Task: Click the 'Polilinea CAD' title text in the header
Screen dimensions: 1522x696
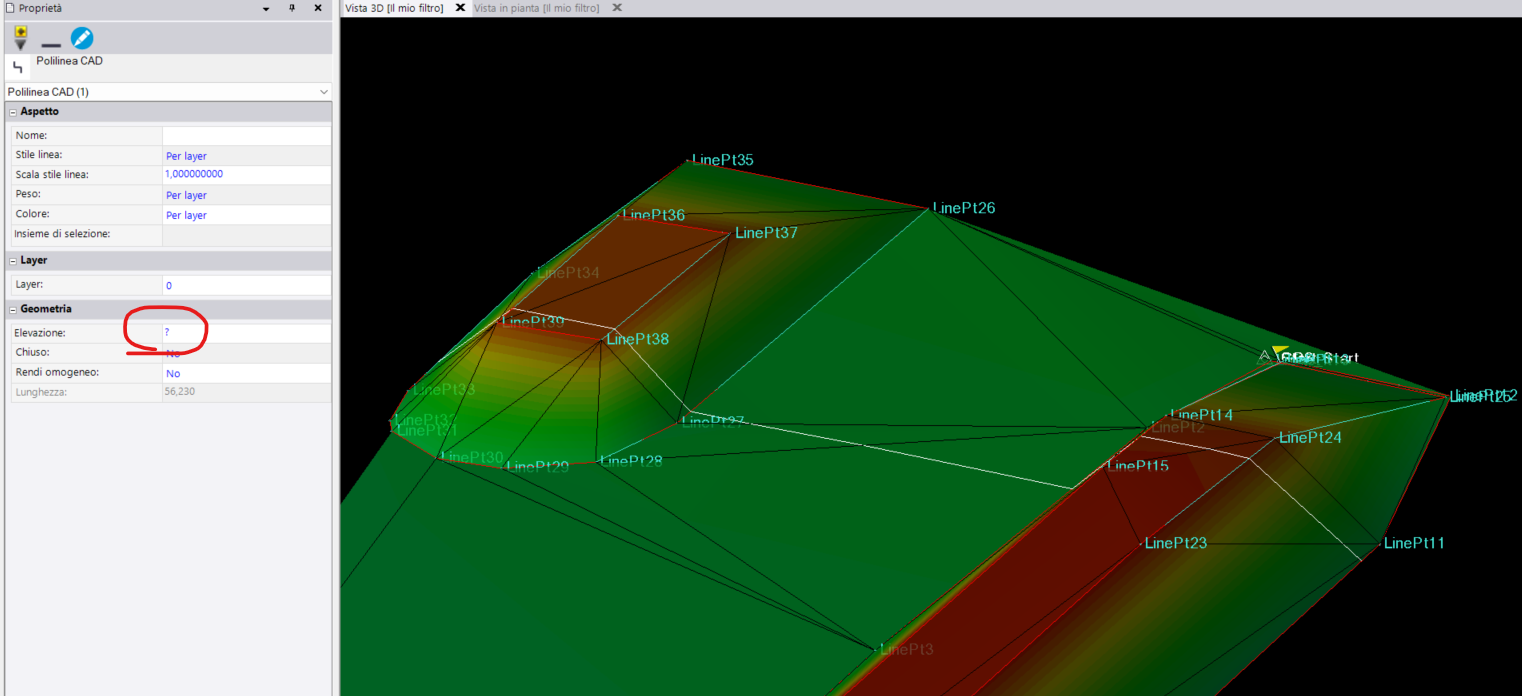Action: 70,61
